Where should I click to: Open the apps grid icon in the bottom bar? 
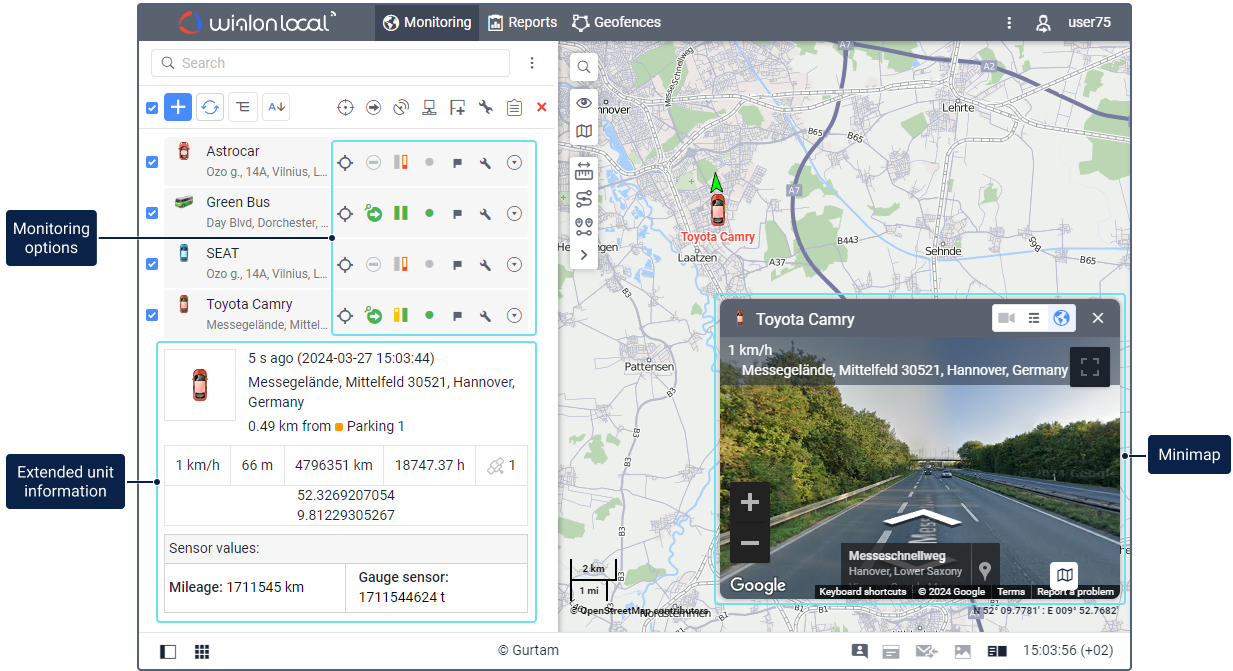pos(202,652)
